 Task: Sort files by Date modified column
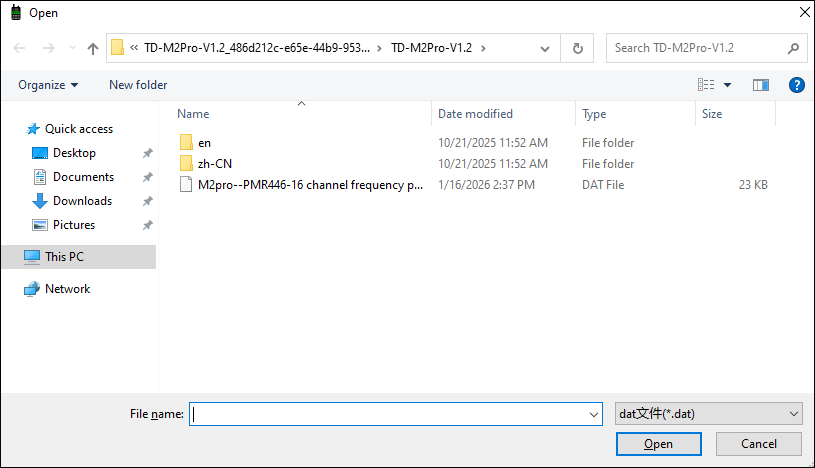tap(475, 114)
